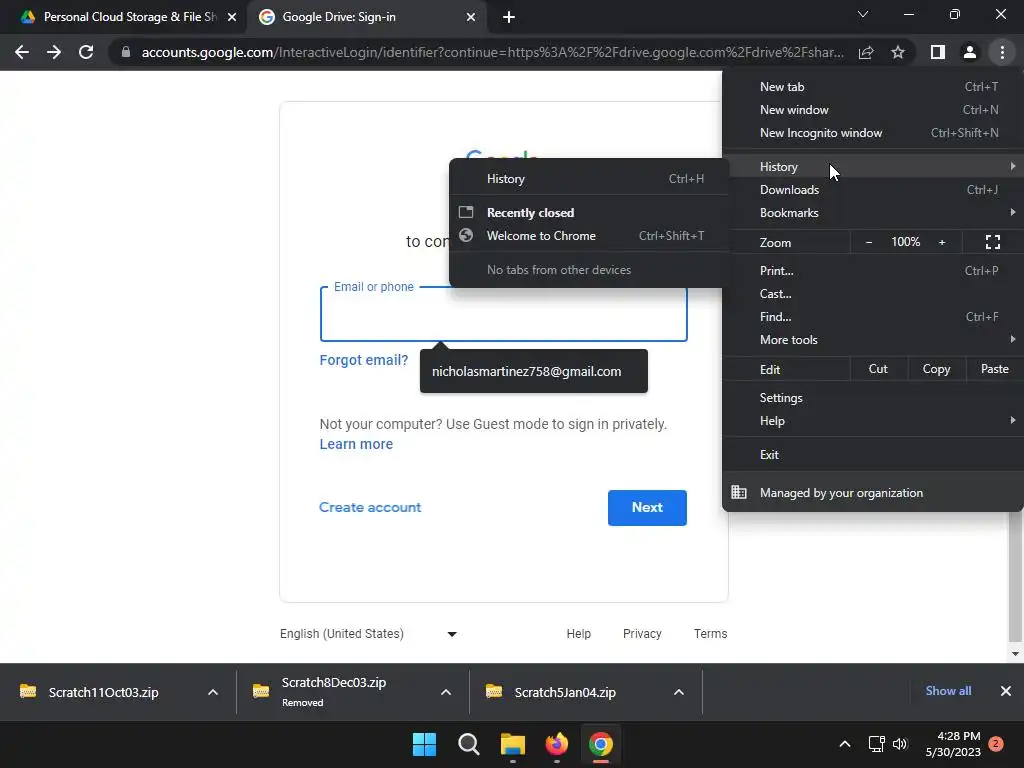
Task: Expand the Help submenu
Action: [873, 421]
